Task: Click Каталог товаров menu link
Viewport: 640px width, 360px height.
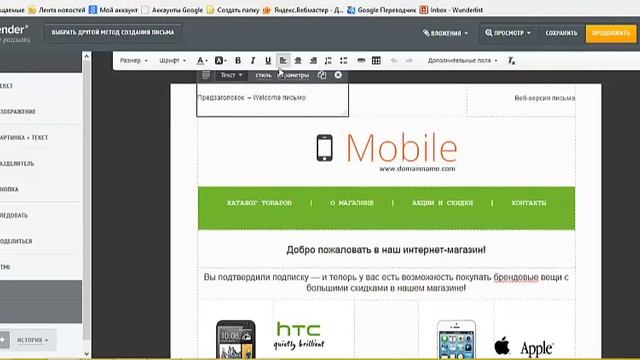Action: (x=259, y=203)
